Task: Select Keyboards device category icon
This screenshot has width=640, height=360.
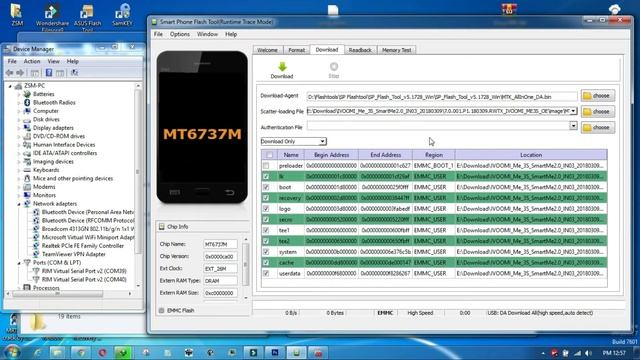Action: 27,170
